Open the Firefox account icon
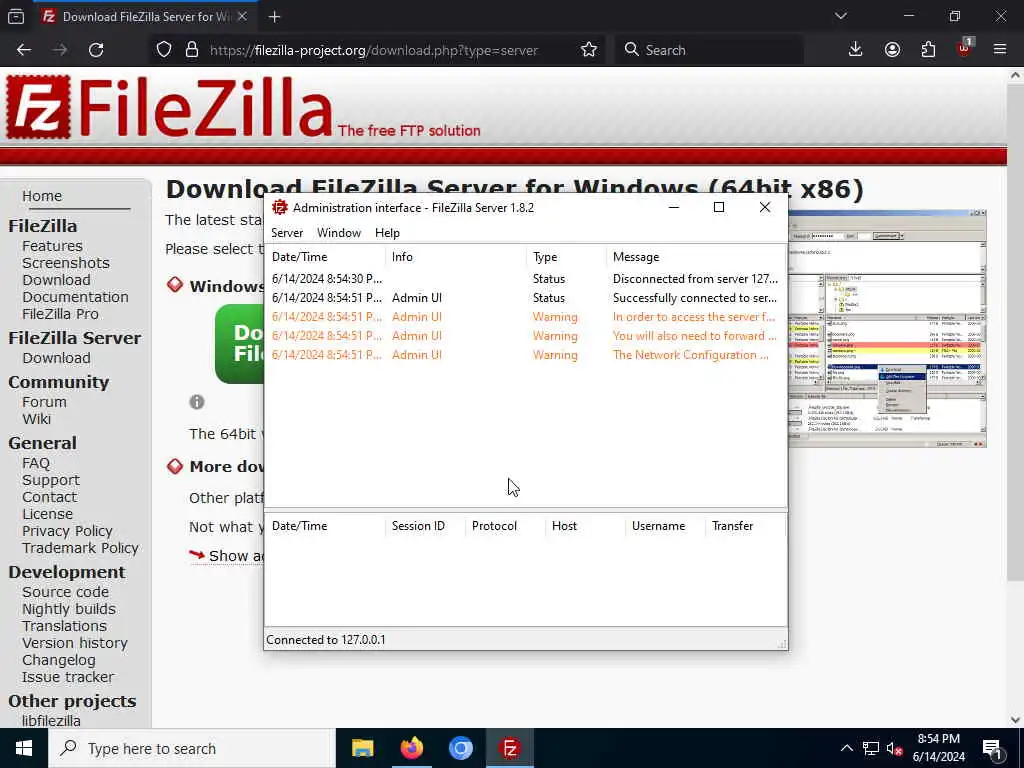 [x=892, y=50]
